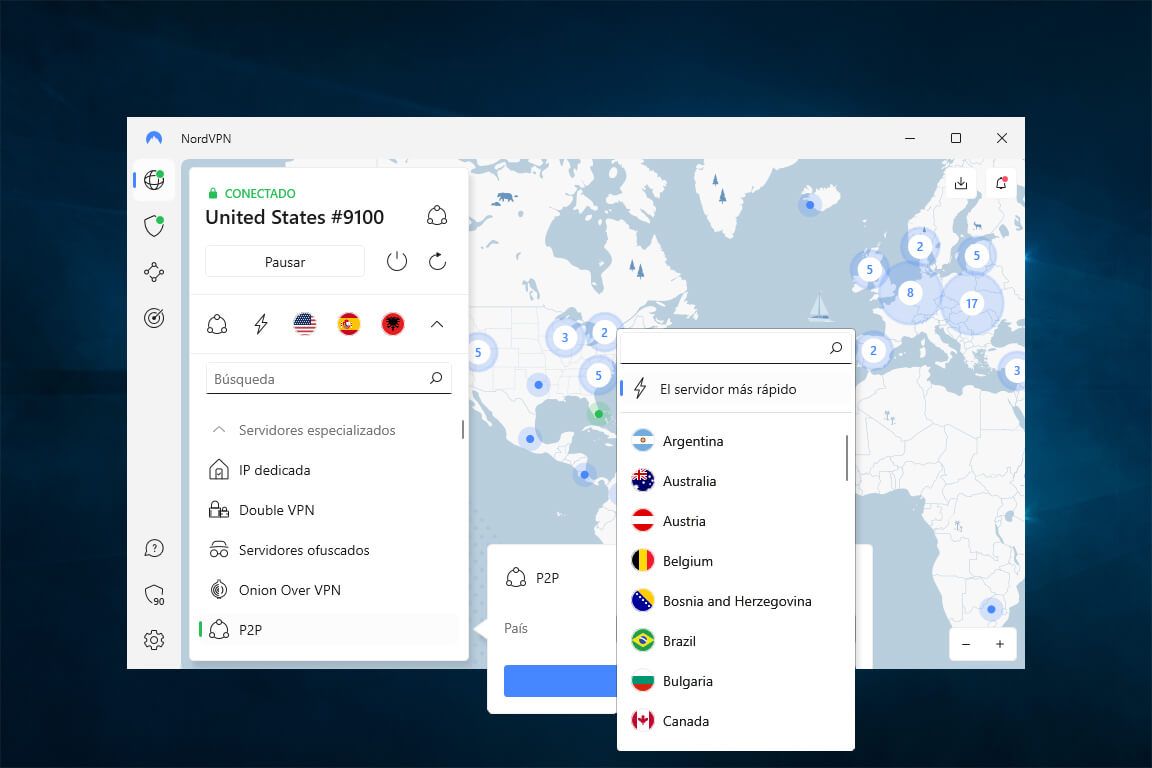Image resolution: width=1152 pixels, height=768 pixels.
Task: Open the Threat Protection shield icon in sidebar
Action: 154,226
